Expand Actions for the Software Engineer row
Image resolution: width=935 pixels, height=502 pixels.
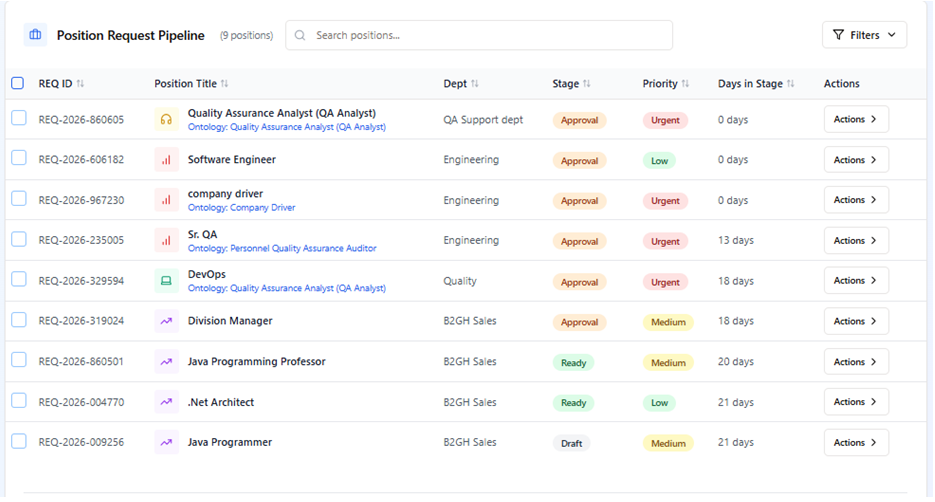tap(855, 160)
